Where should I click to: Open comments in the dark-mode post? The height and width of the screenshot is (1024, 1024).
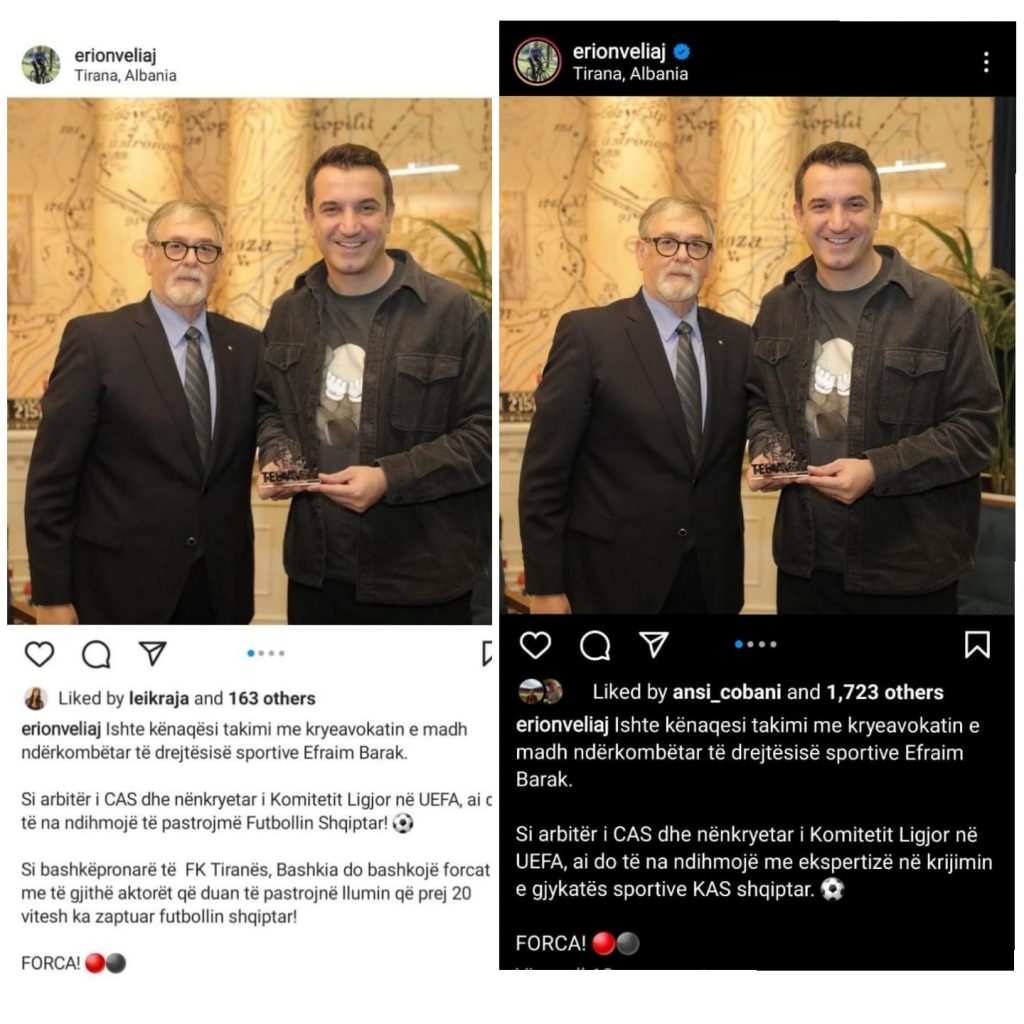click(x=595, y=646)
